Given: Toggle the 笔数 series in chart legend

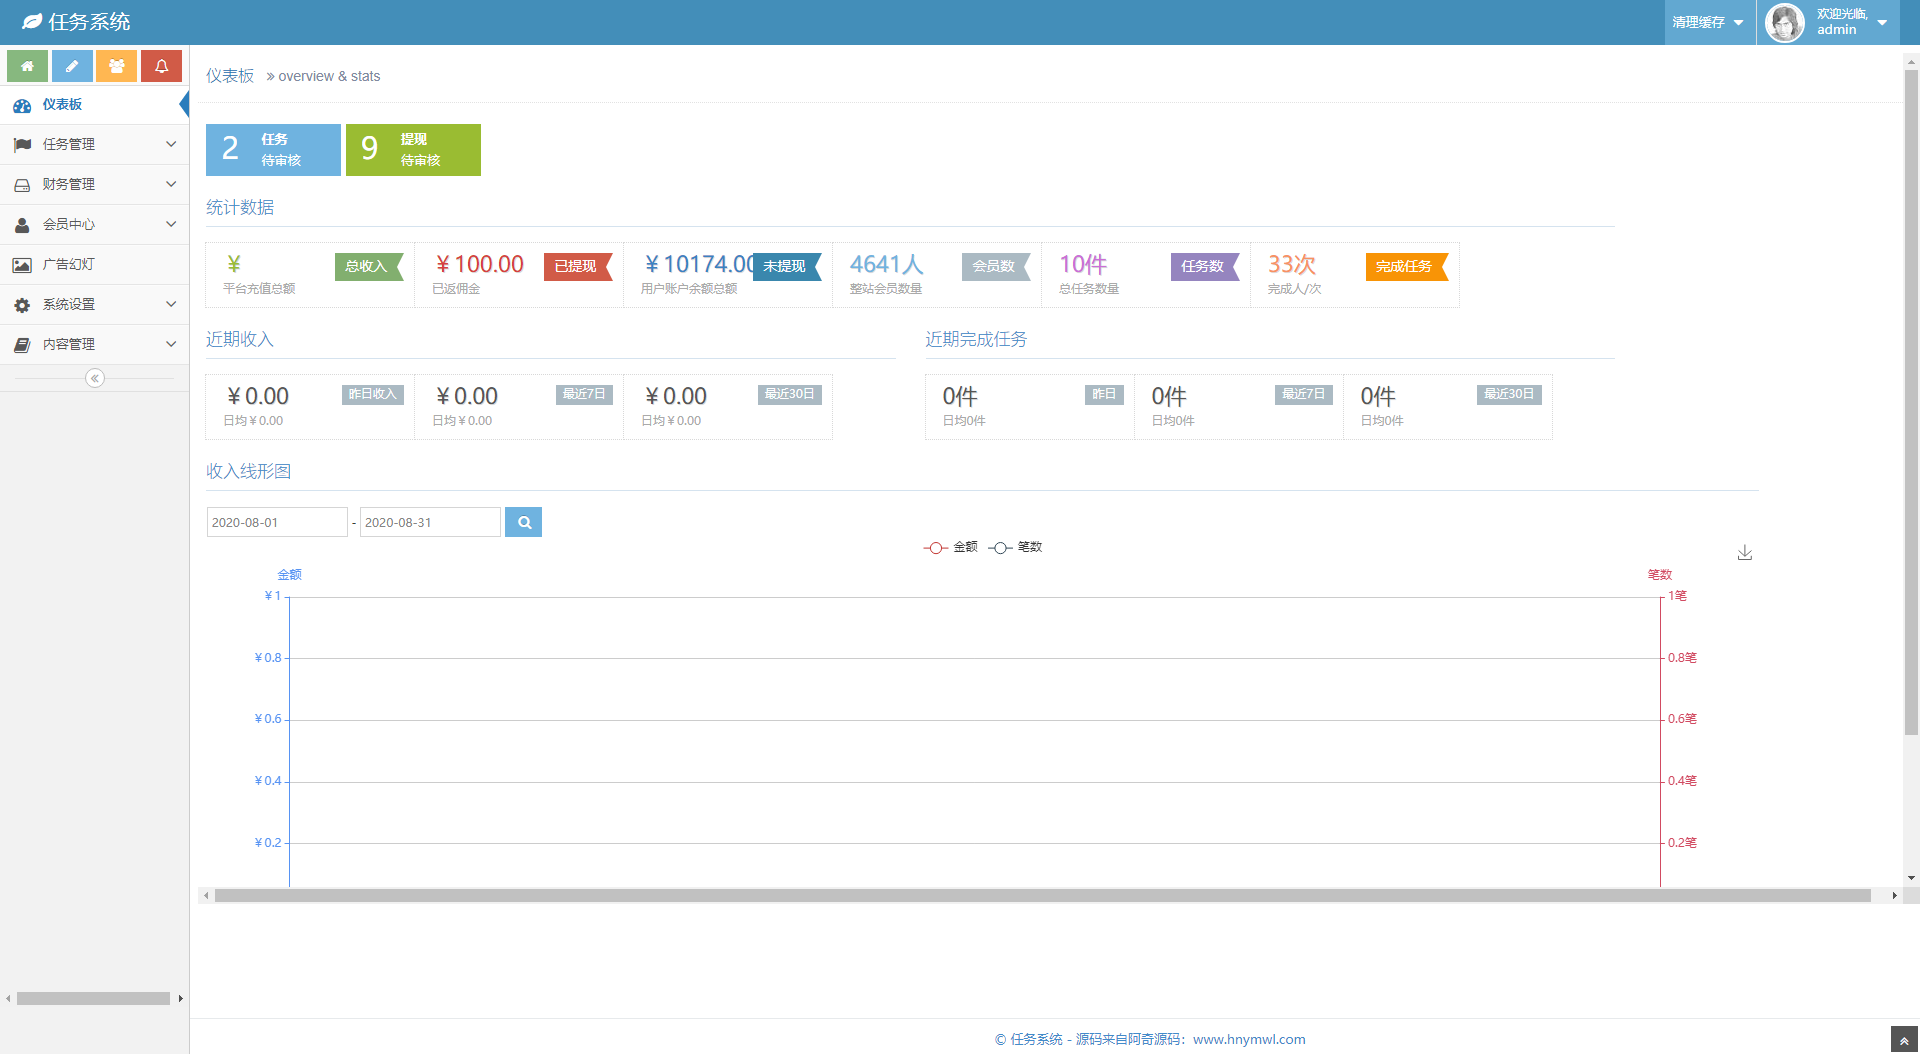Looking at the screenshot, I should click(1016, 547).
